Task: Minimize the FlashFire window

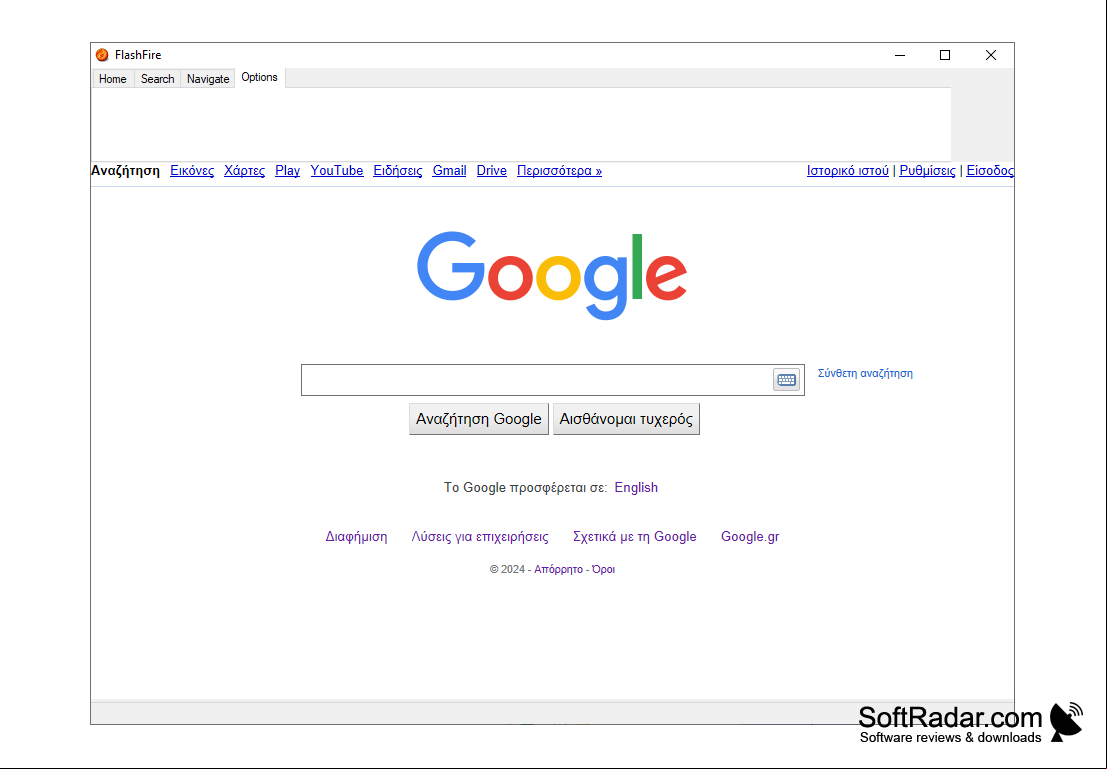Action: point(900,55)
